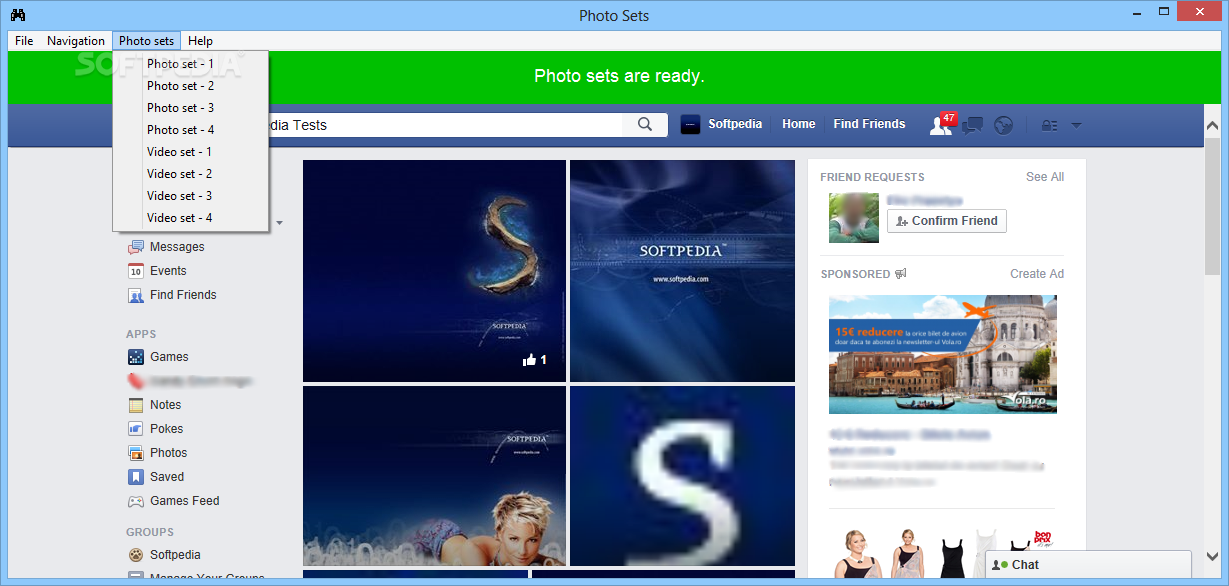Open the Softpedia blue wave wallpaper photo

pyautogui.click(x=682, y=271)
